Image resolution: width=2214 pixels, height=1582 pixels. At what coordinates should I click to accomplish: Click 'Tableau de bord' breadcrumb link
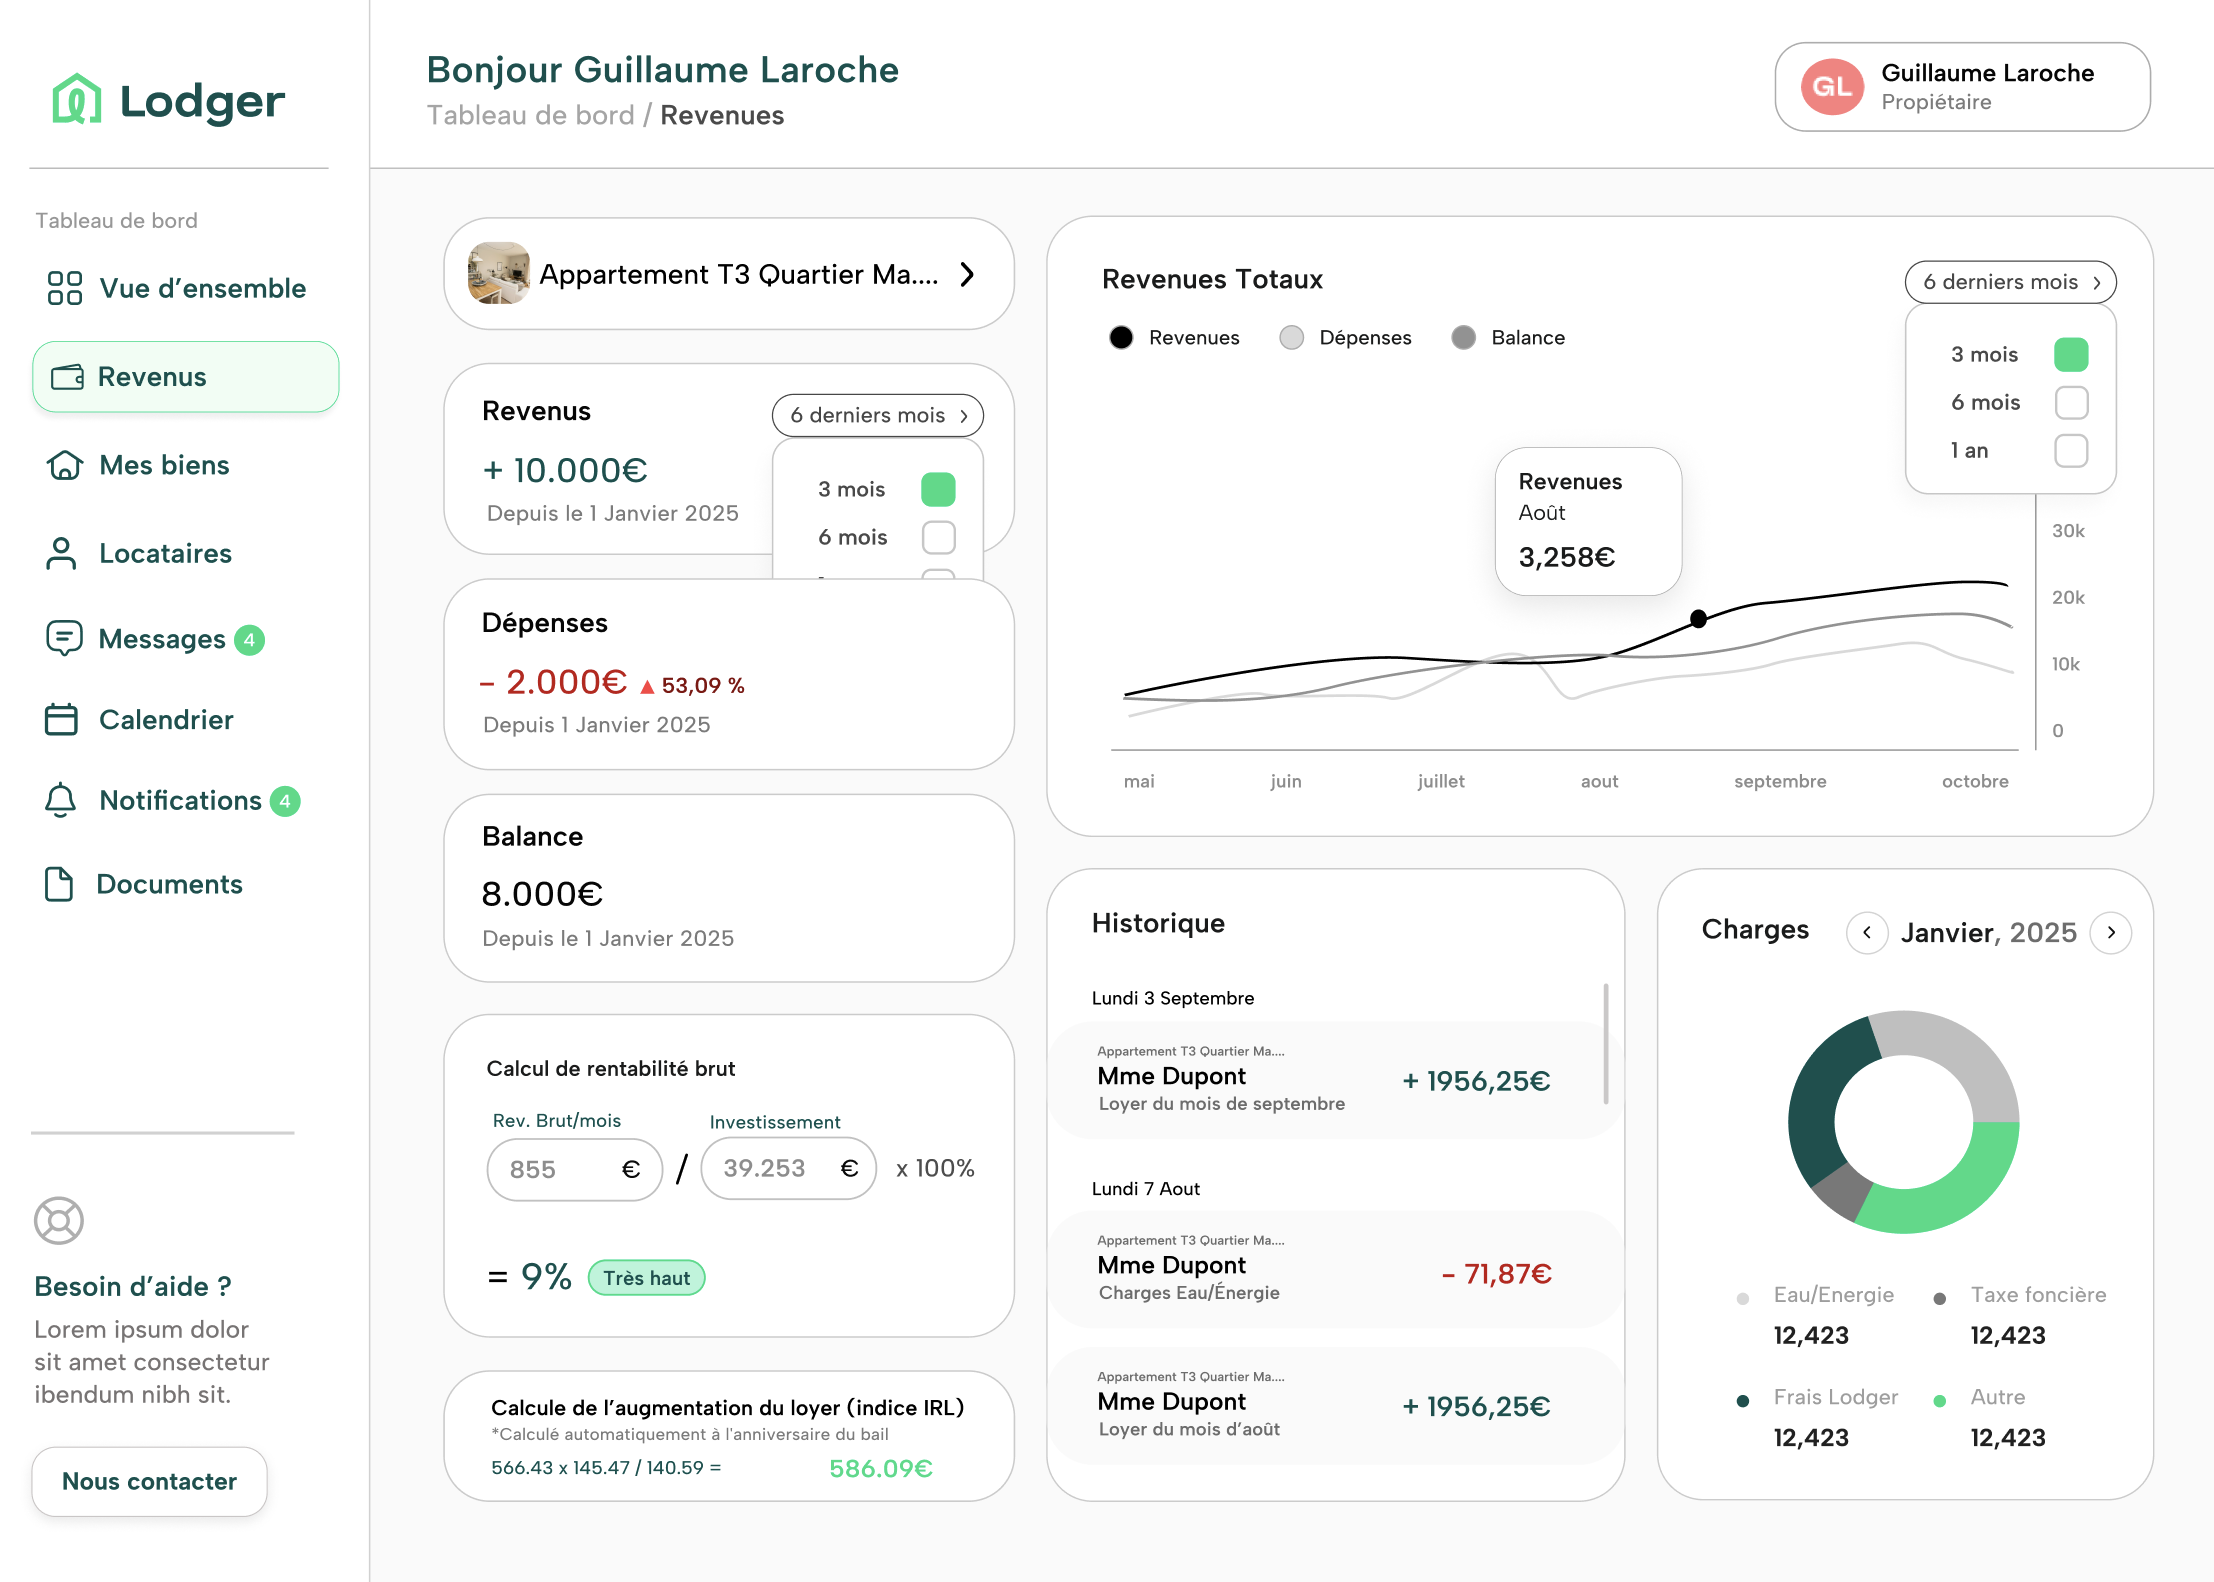tap(530, 116)
